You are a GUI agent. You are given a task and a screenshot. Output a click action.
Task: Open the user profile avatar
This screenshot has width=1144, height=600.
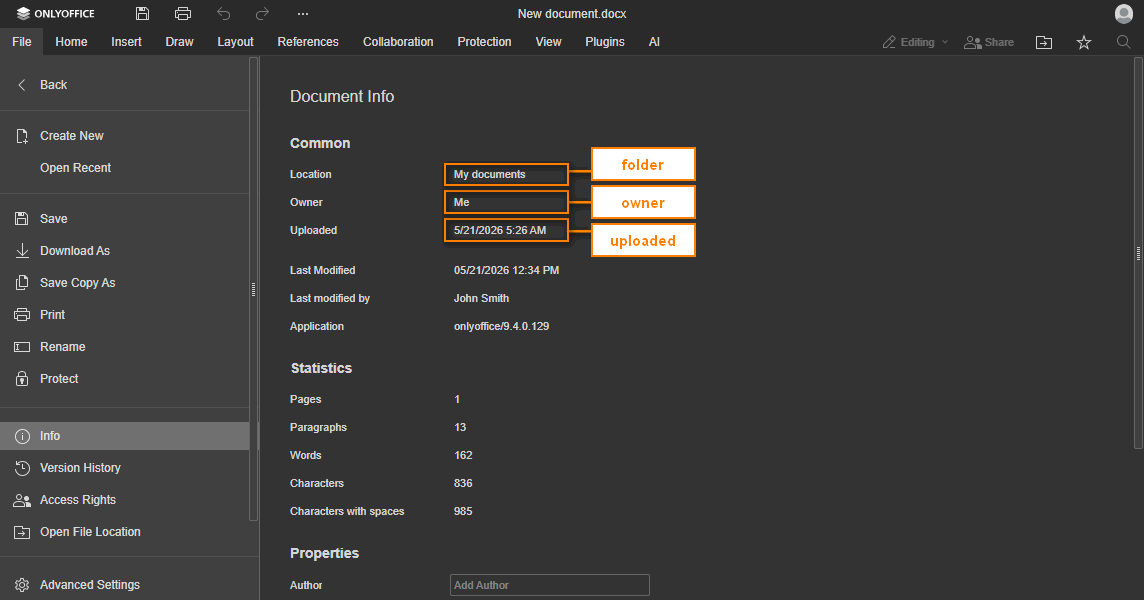click(x=1124, y=14)
